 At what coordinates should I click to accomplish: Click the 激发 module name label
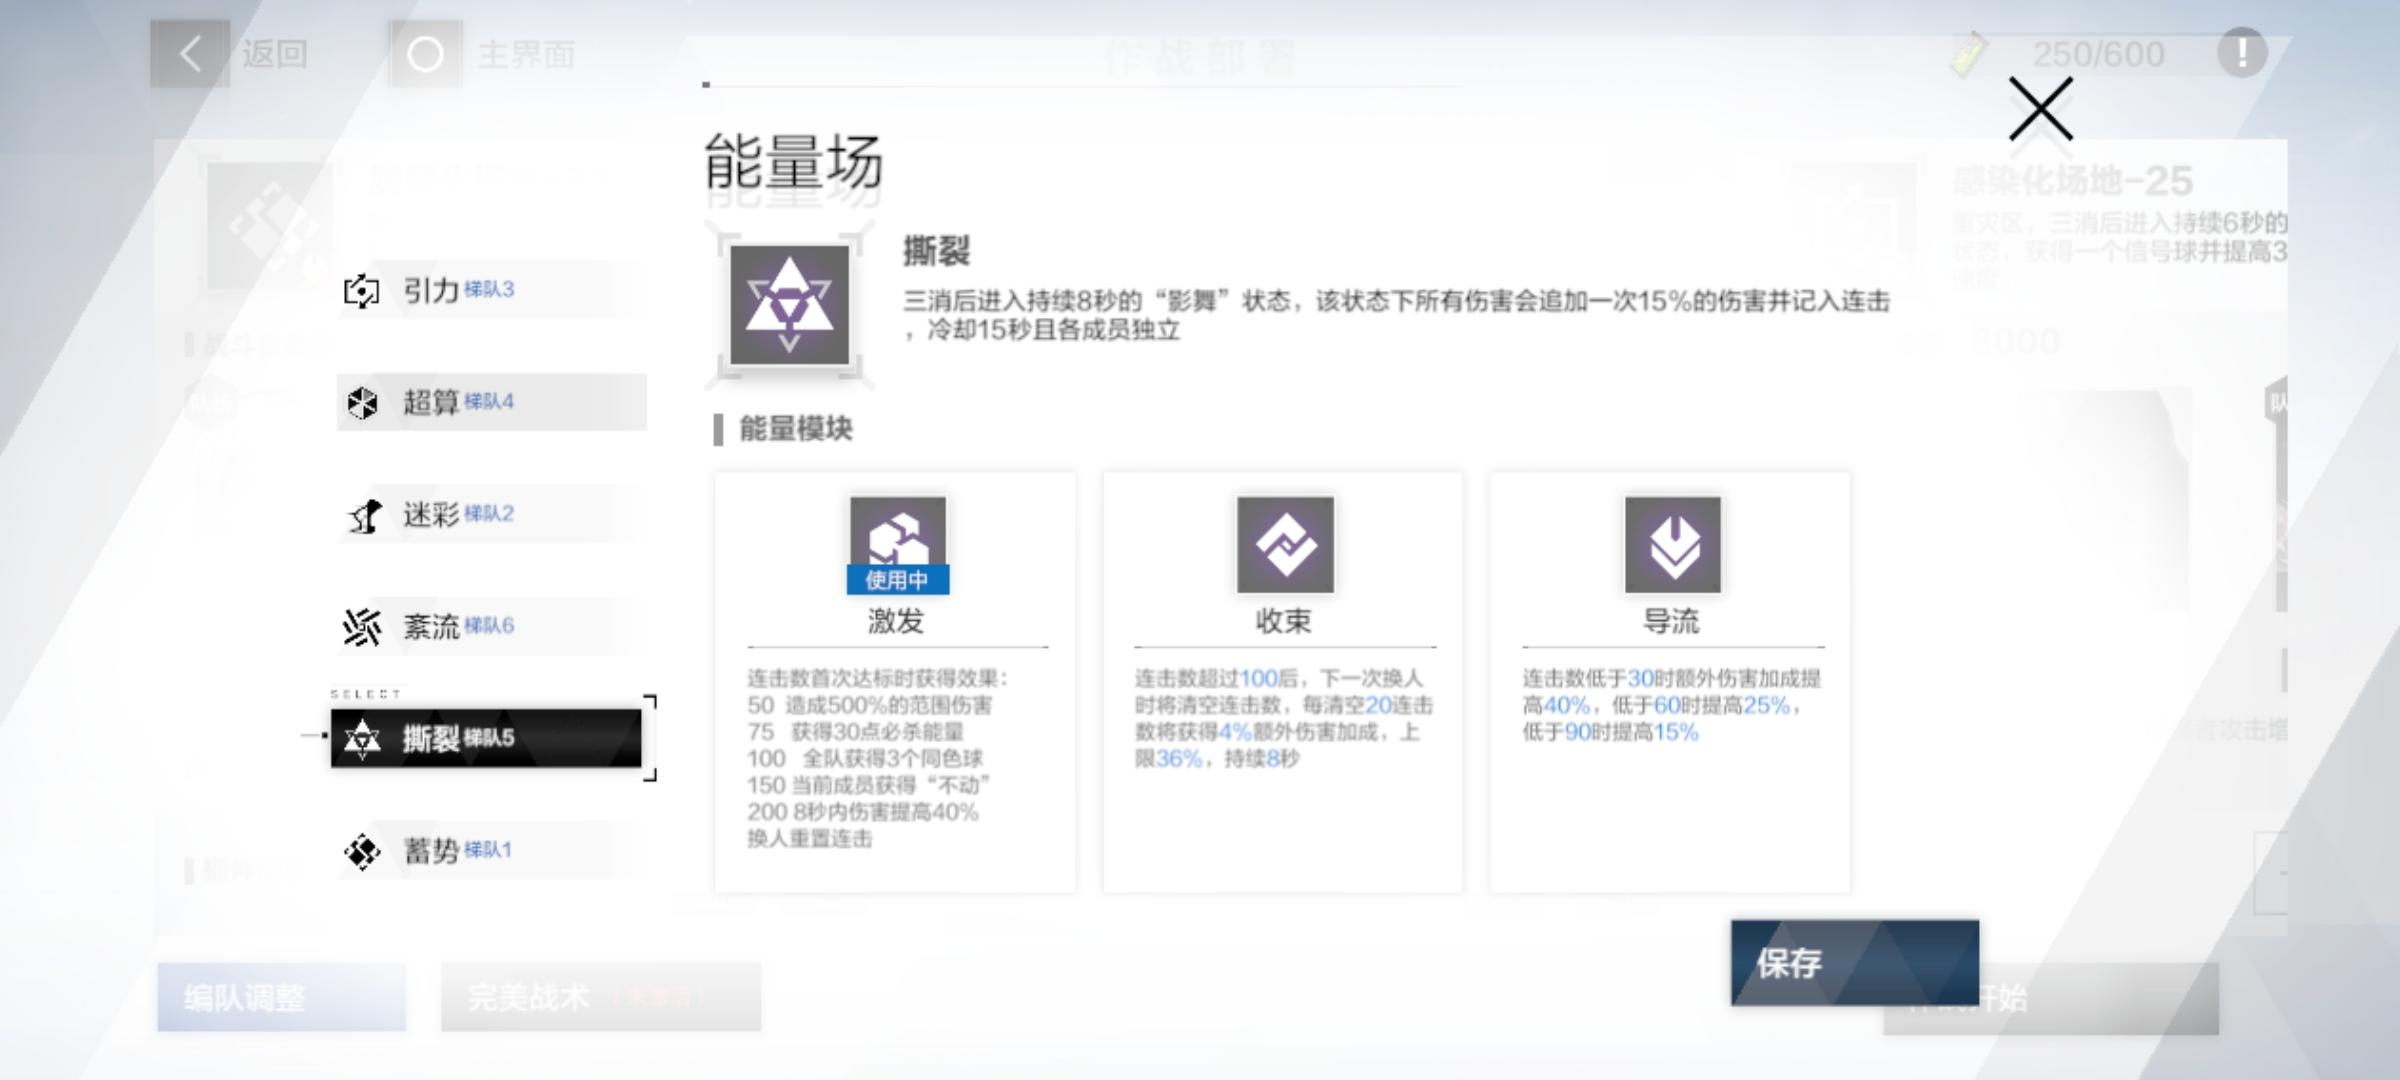pyautogui.click(x=896, y=621)
